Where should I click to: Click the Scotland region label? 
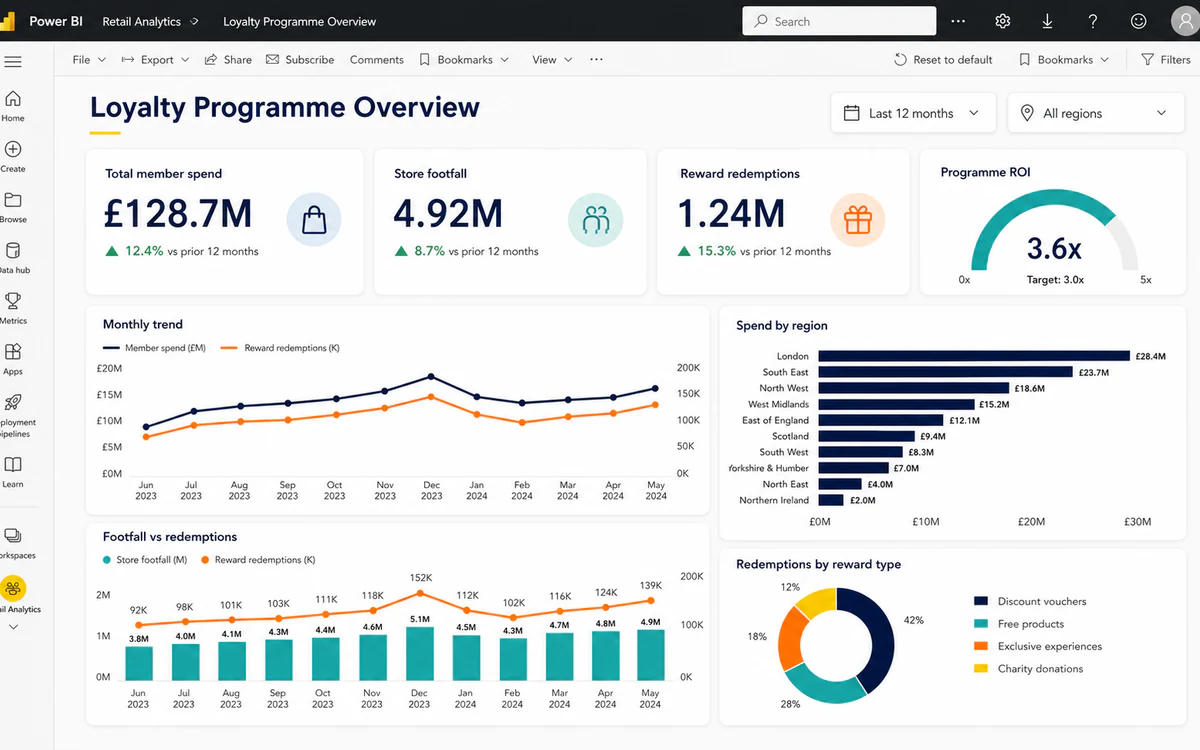(x=790, y=436)
